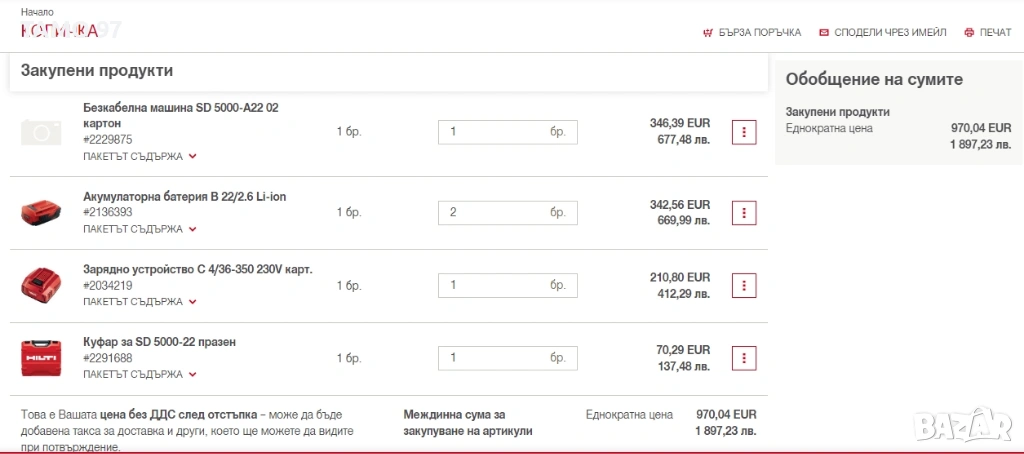Open the Акумулаторна батерия B 22/2.6 product link
The image size is (1024, 454).
[x=185, y=196]
